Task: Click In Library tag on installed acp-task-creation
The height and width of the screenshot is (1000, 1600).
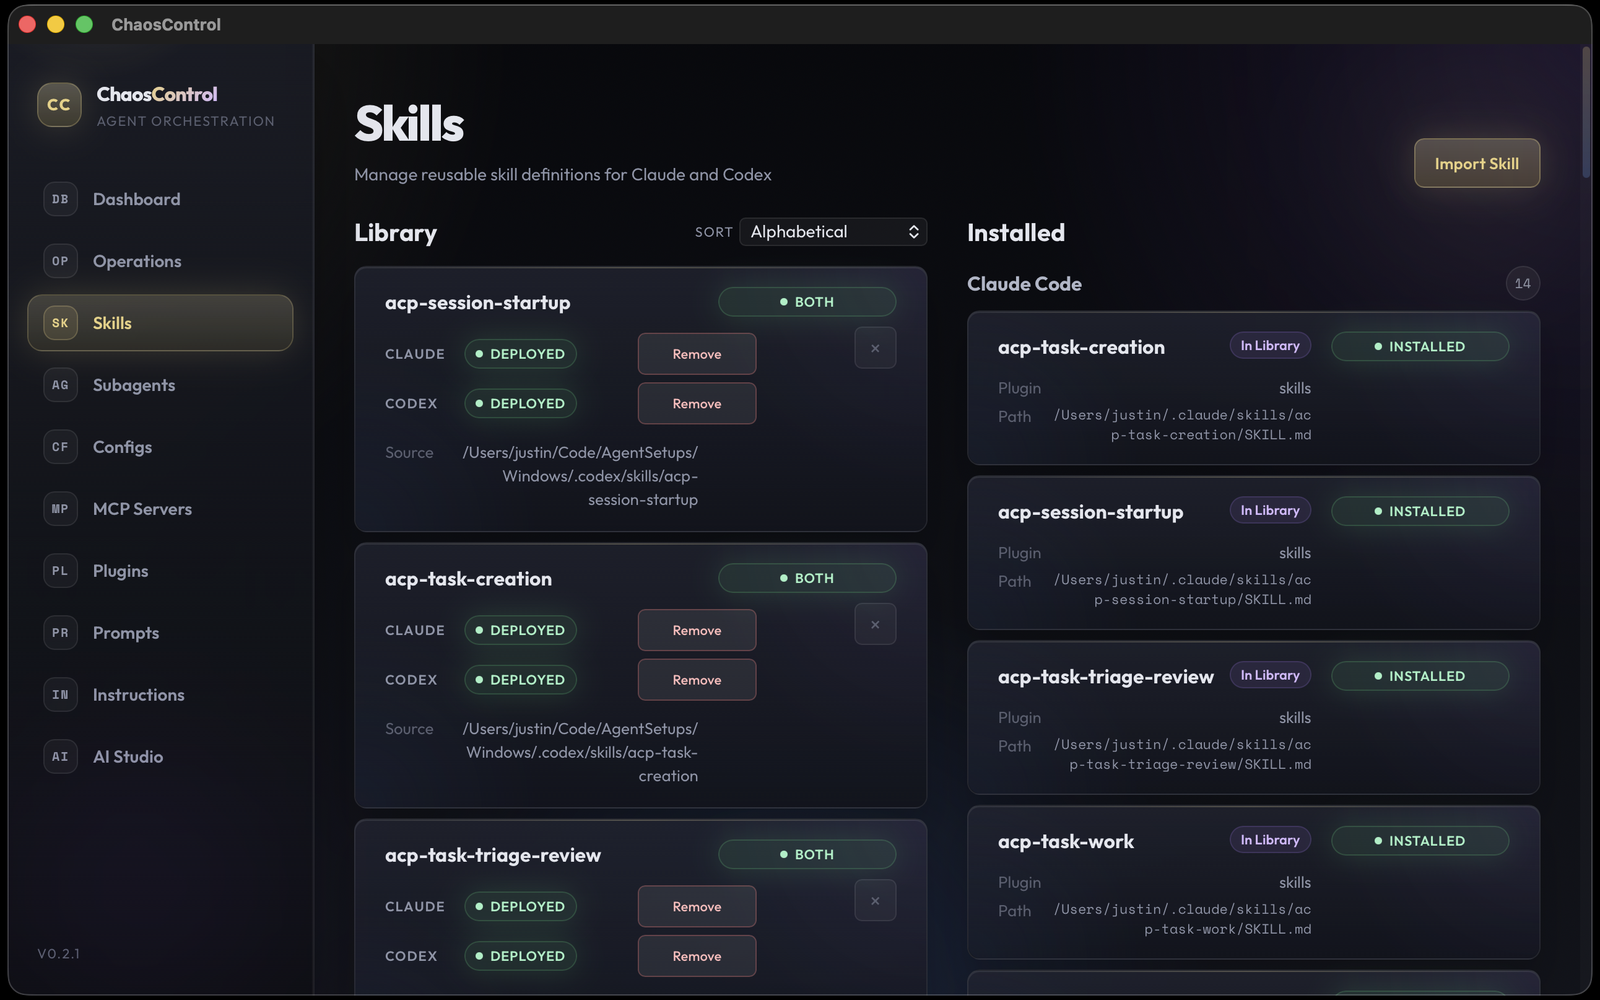Action: point(1270,346)
